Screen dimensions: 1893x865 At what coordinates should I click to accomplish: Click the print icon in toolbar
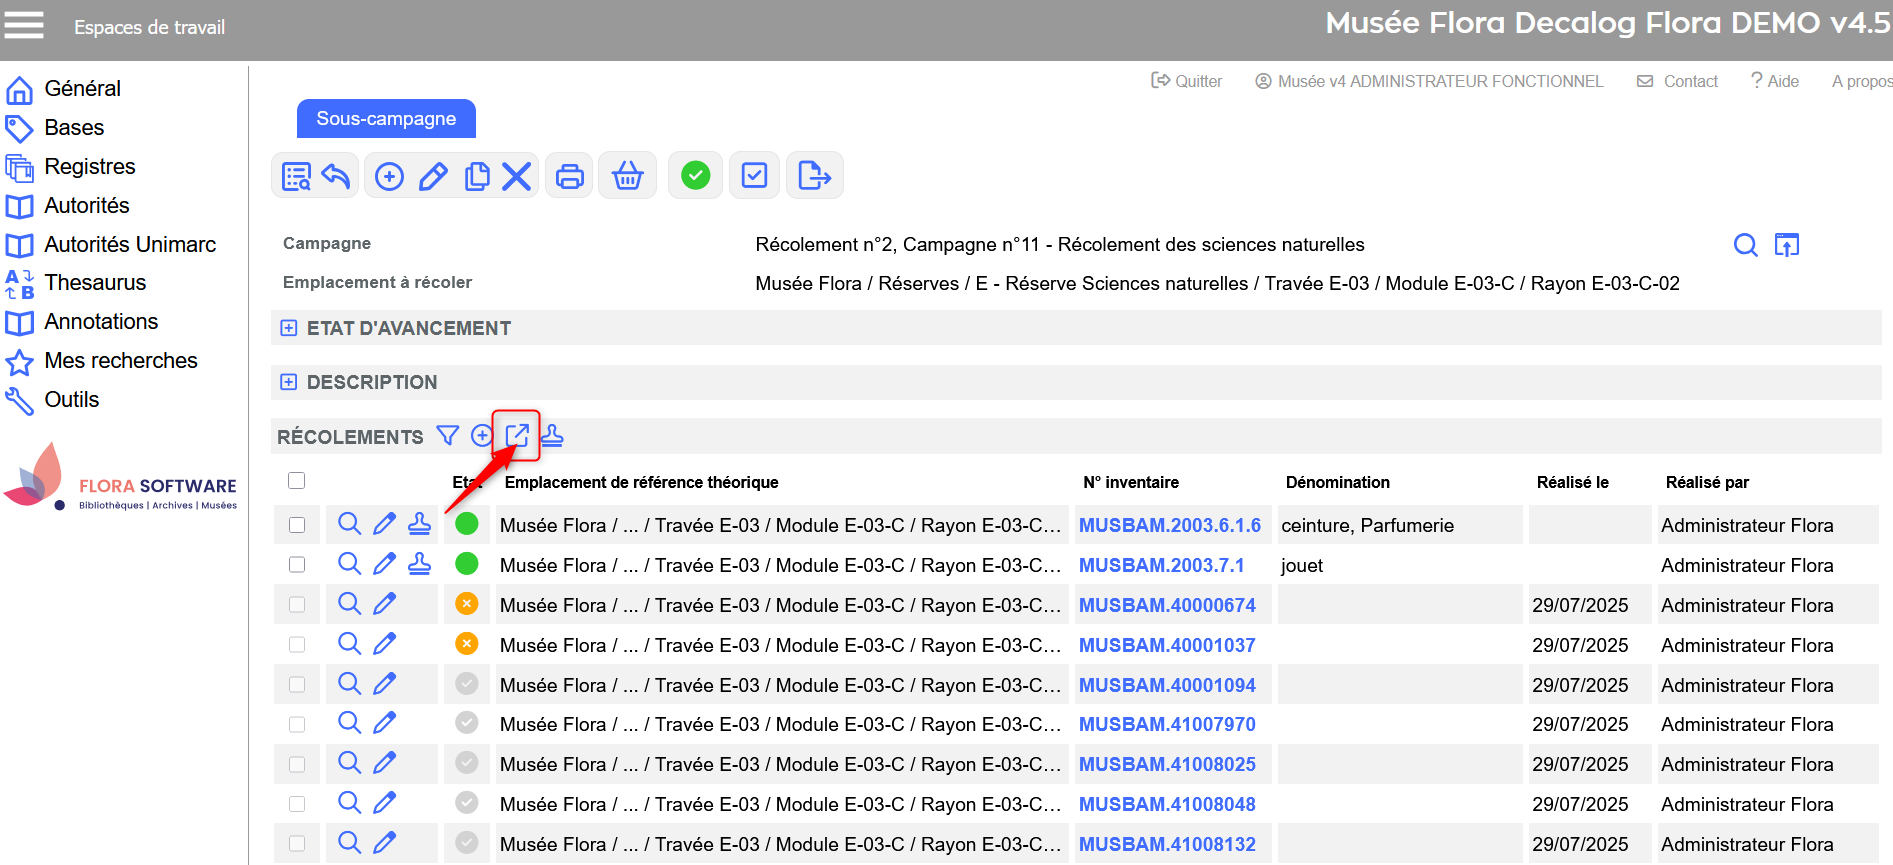point(569,176)
